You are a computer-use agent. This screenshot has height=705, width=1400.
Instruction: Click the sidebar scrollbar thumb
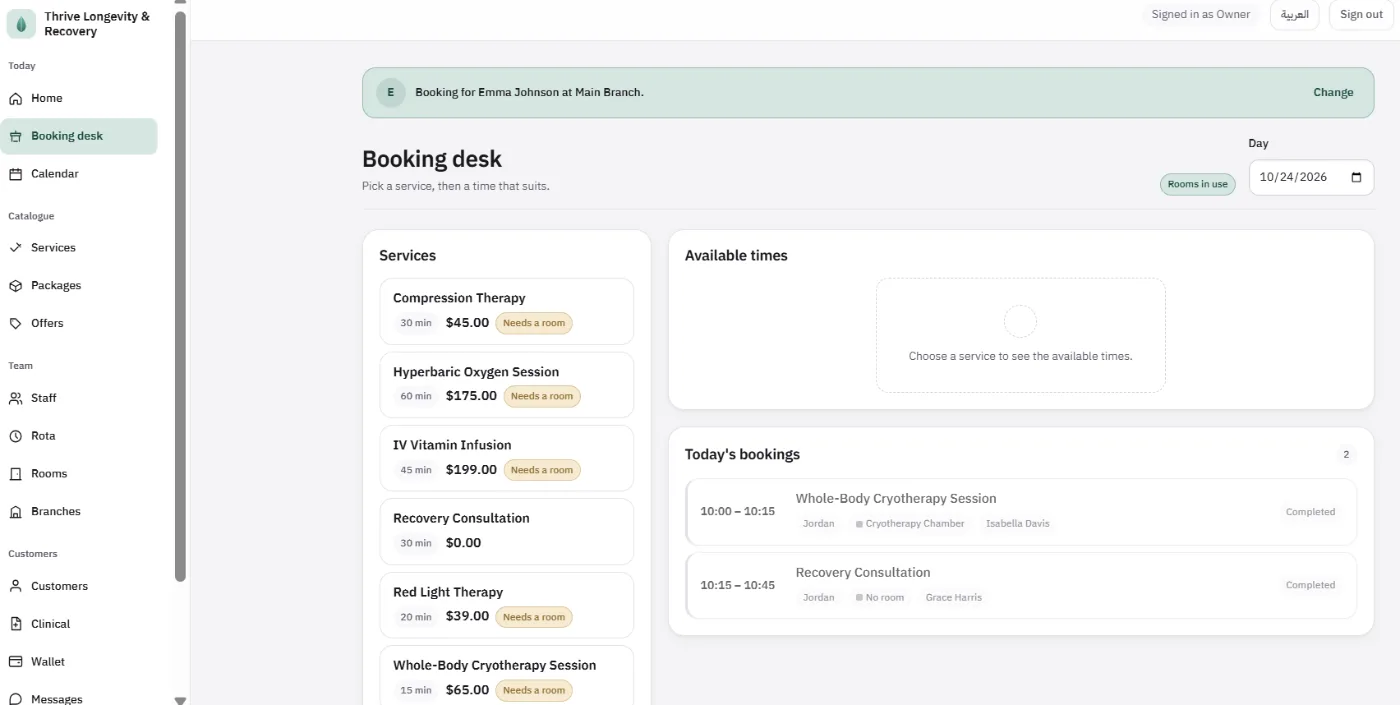(180, 296)
